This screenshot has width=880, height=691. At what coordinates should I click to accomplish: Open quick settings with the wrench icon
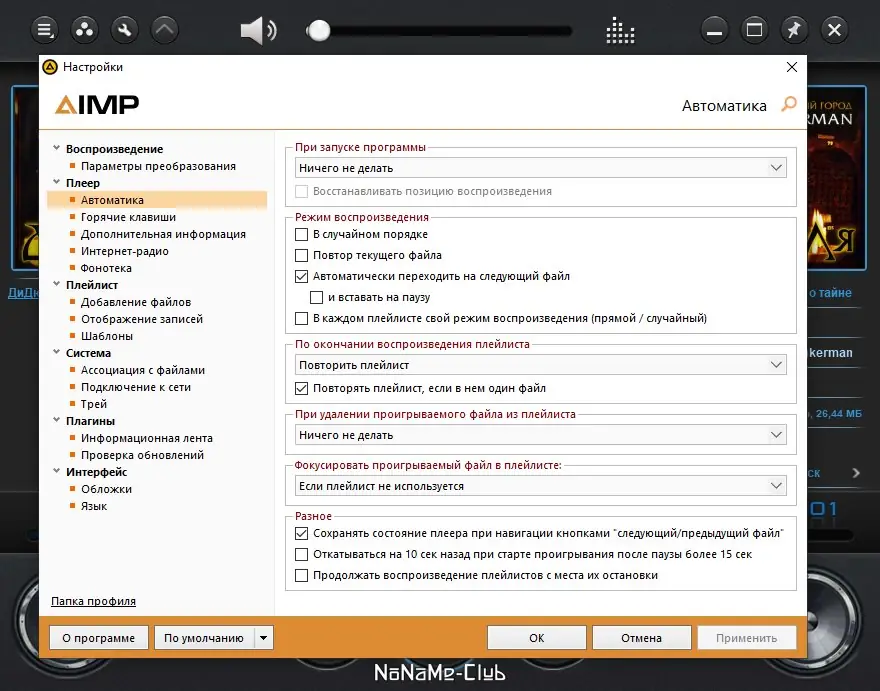tap(124, 29)
